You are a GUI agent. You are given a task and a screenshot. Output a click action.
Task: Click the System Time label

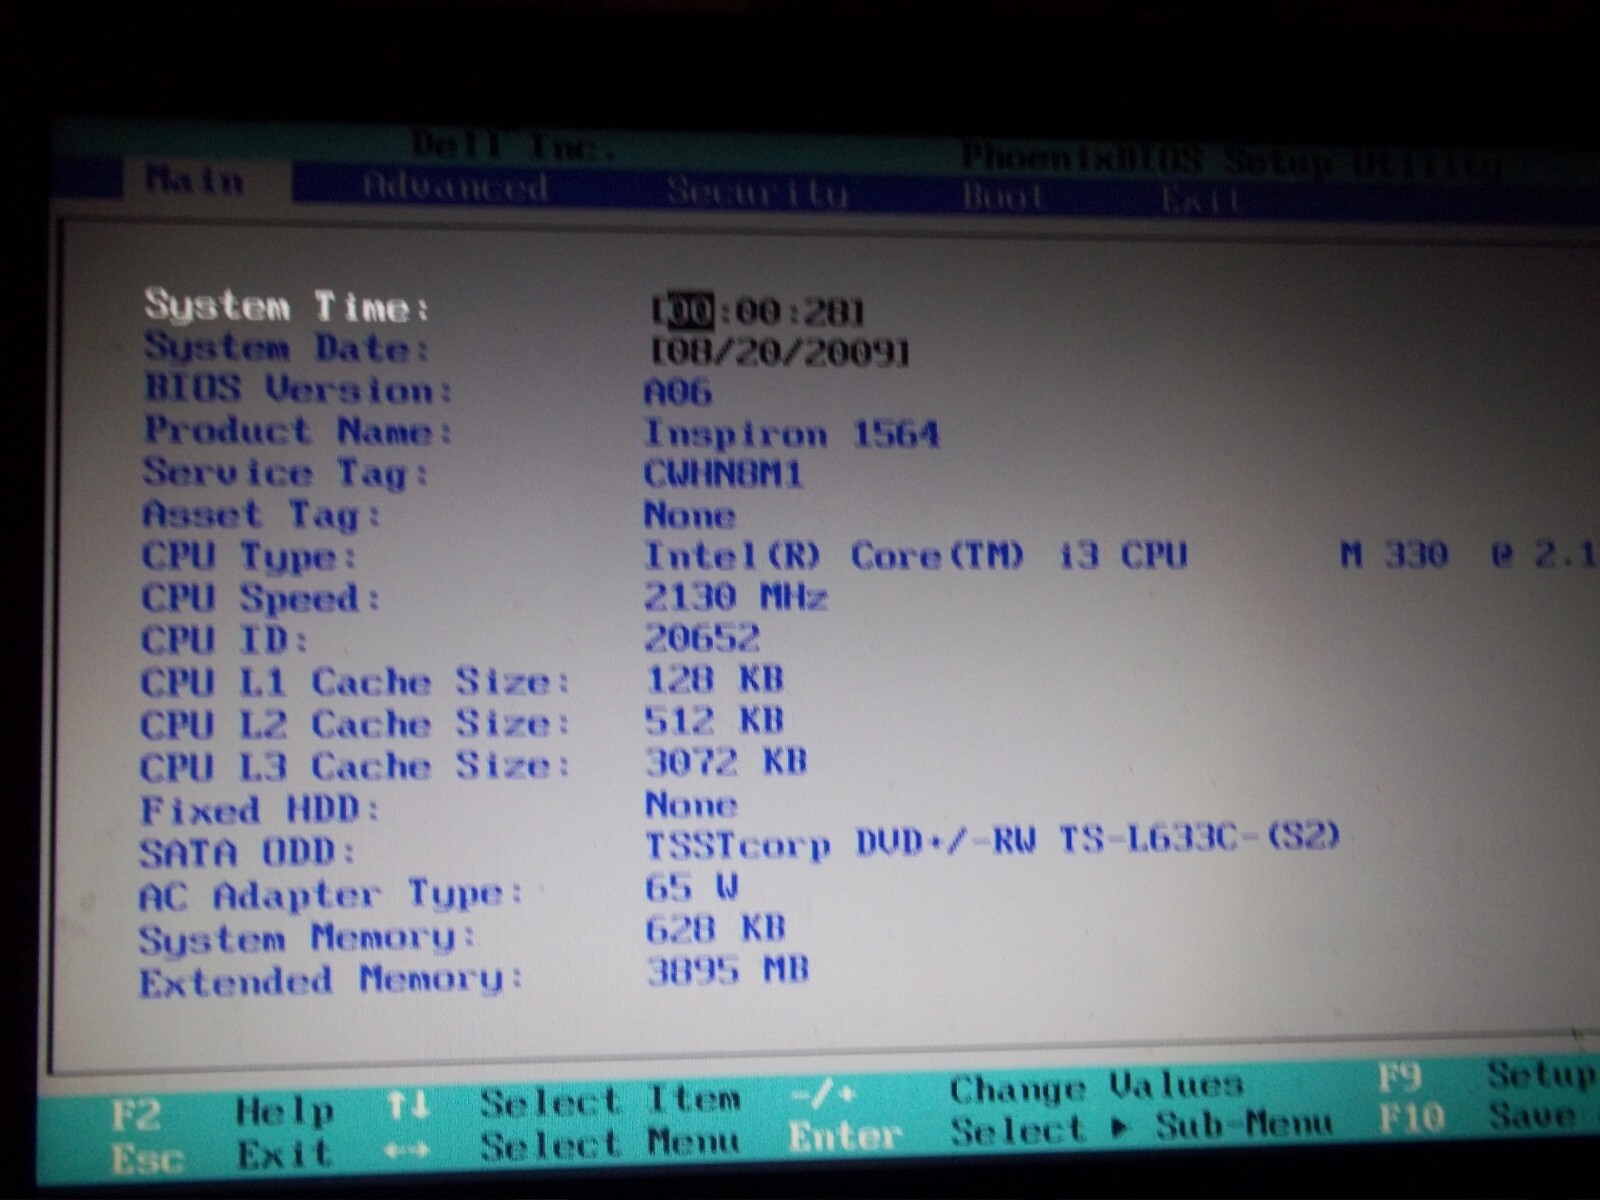[287, 305]
